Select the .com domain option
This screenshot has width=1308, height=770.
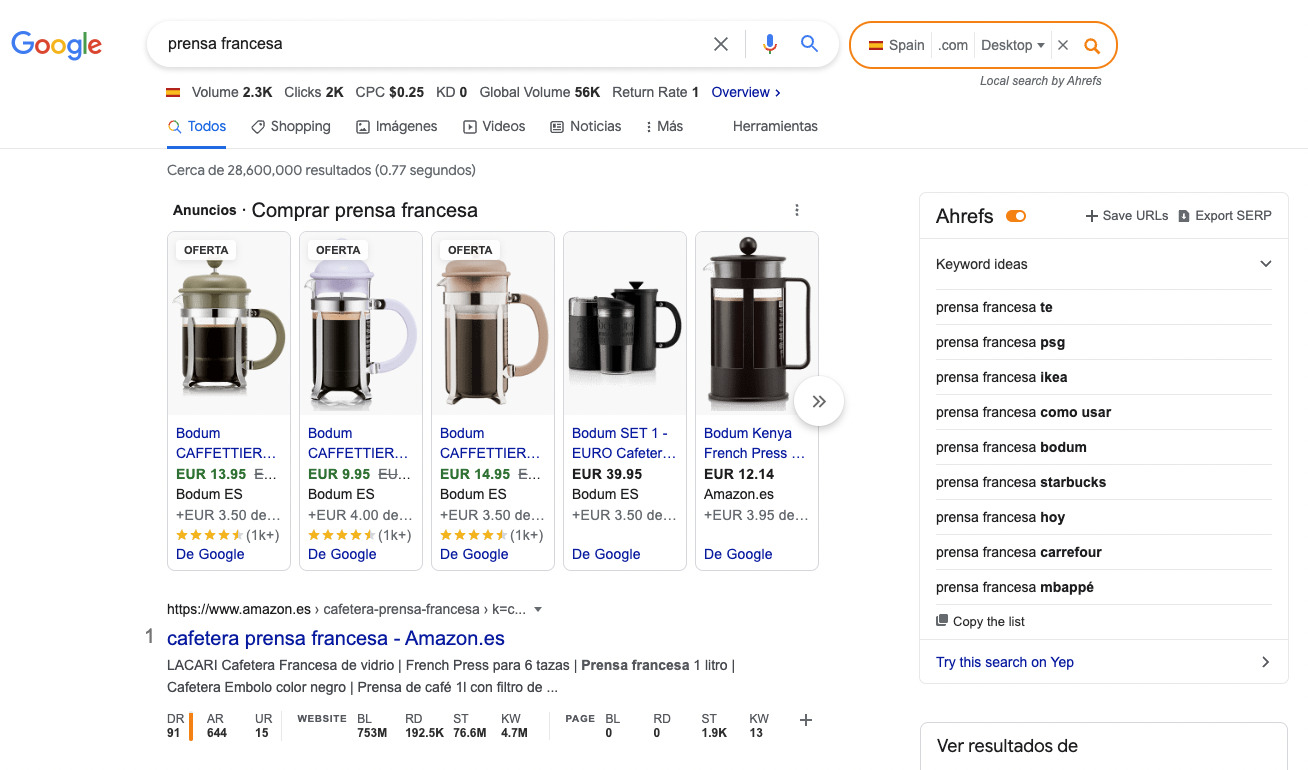click(953, 45)
